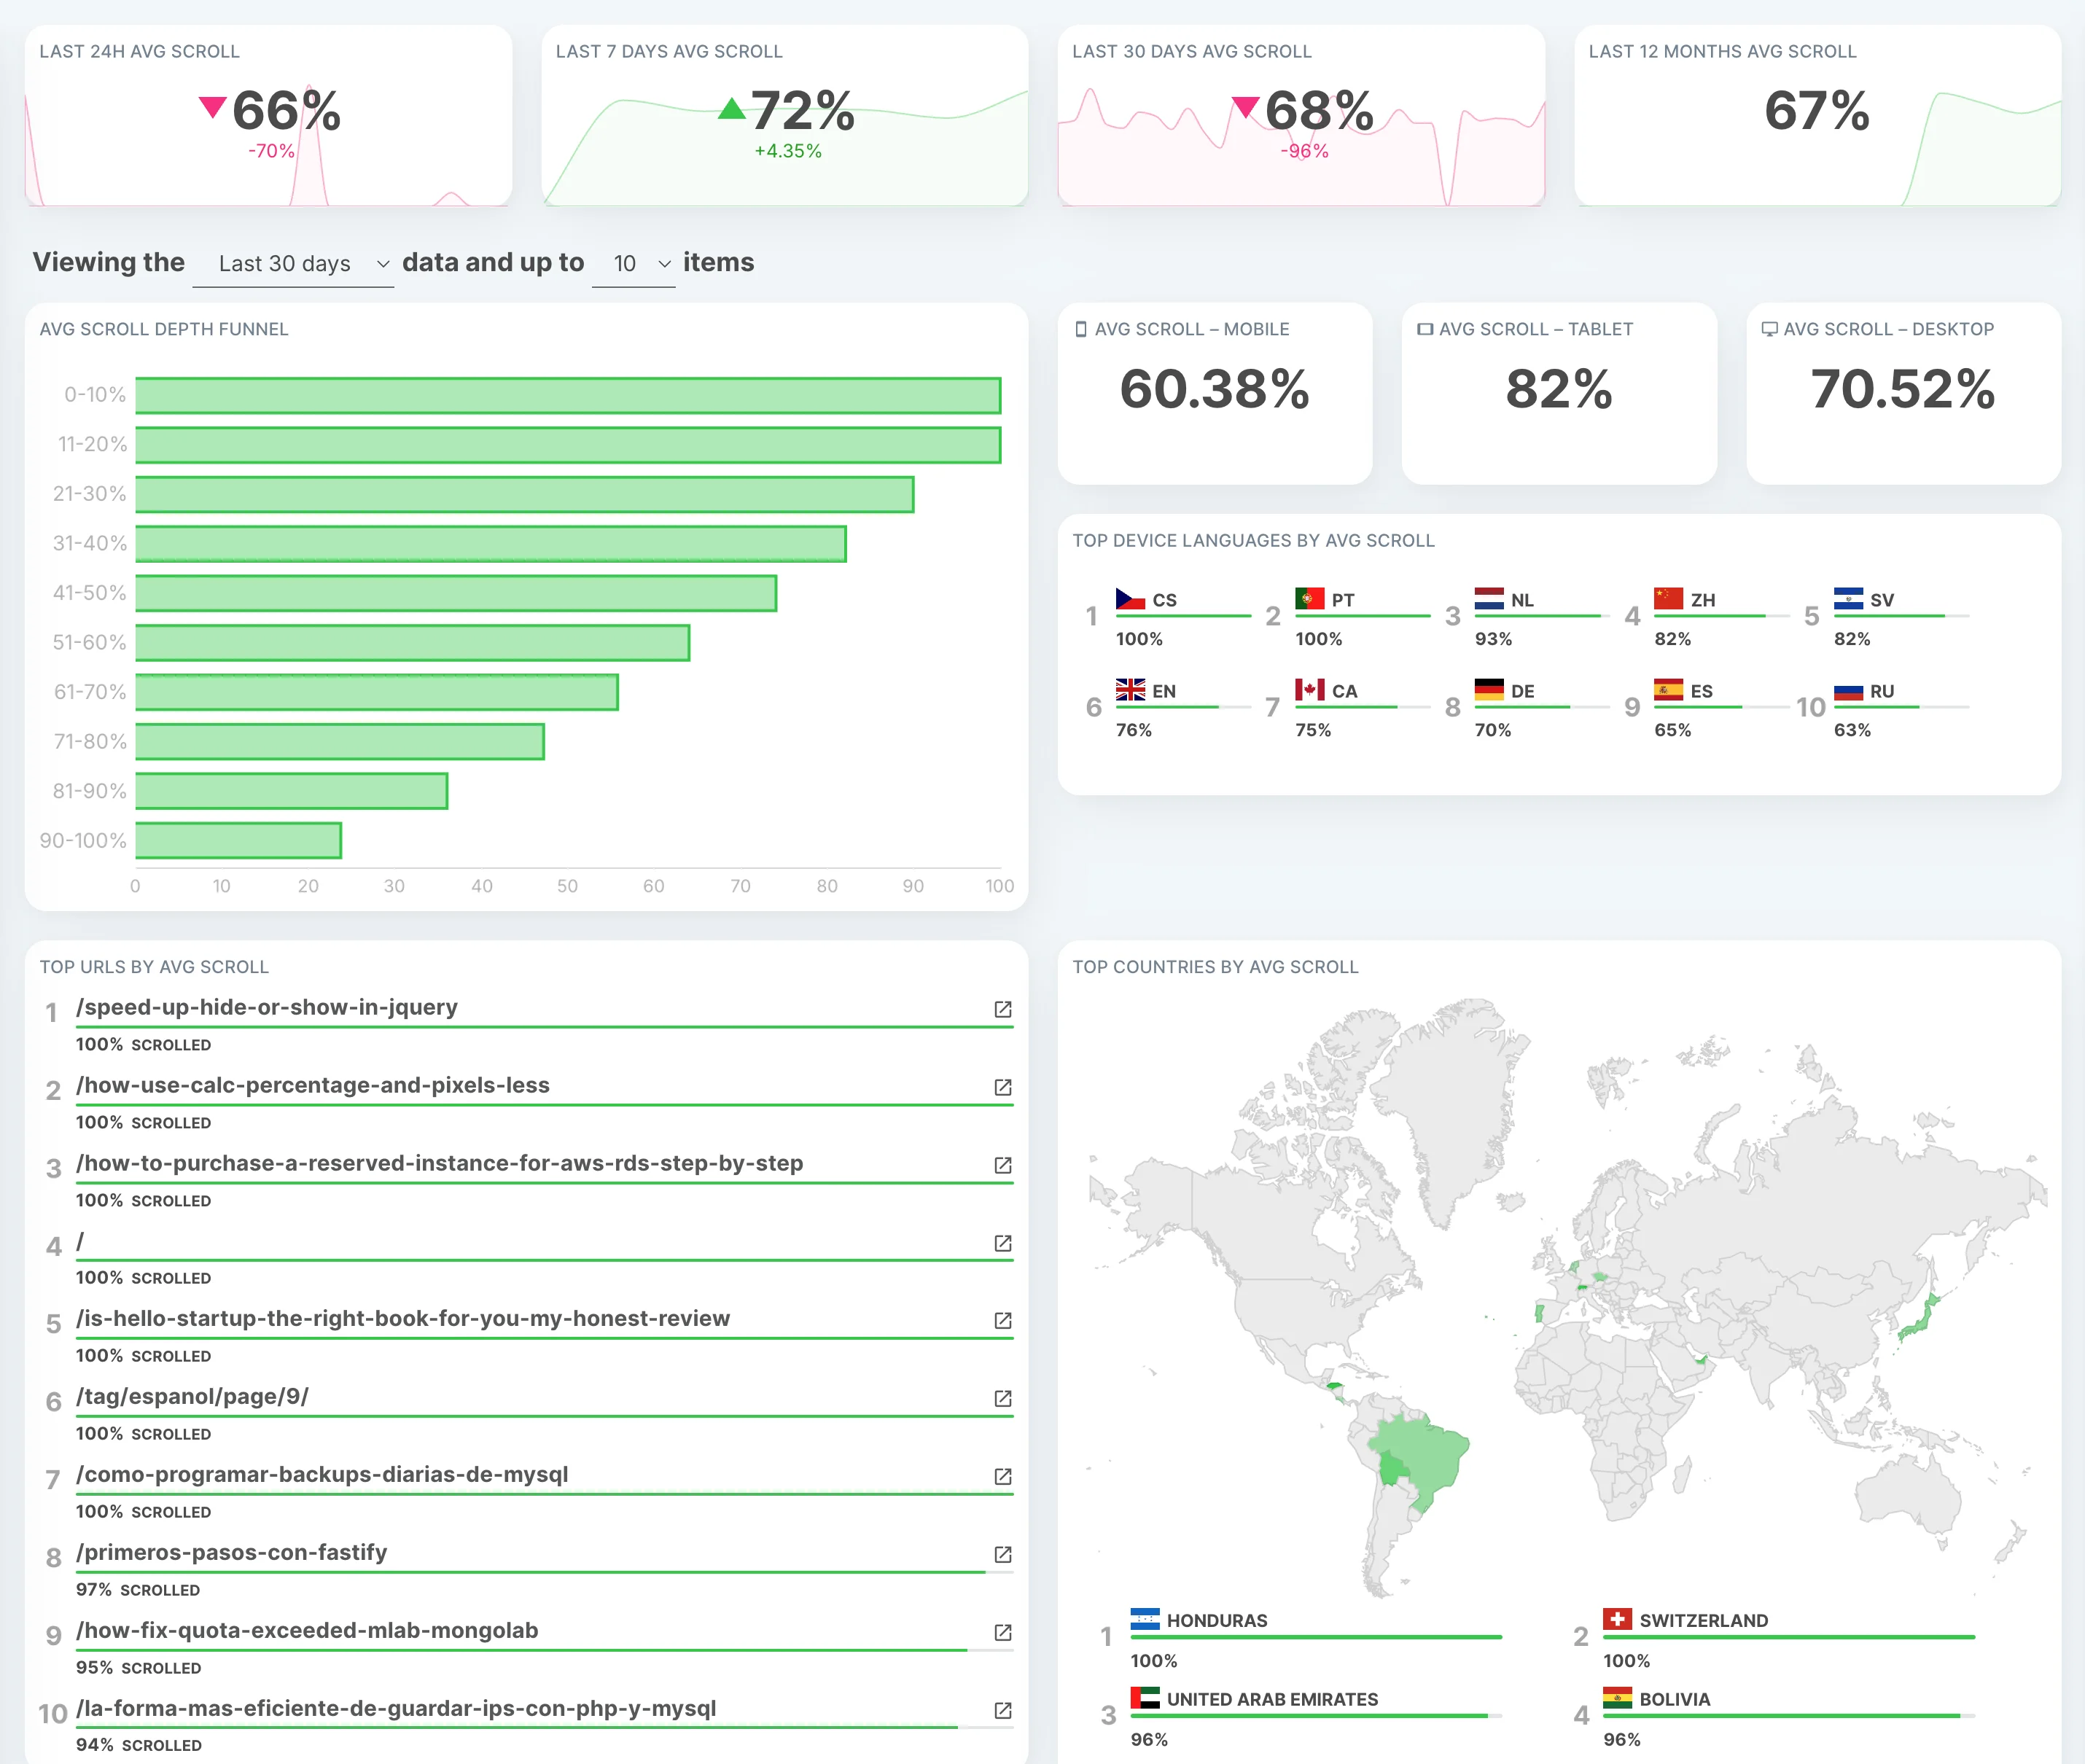
Task: Open the /is-hello-startup-the-right-book review link
Action: (x=403, y=1318)
